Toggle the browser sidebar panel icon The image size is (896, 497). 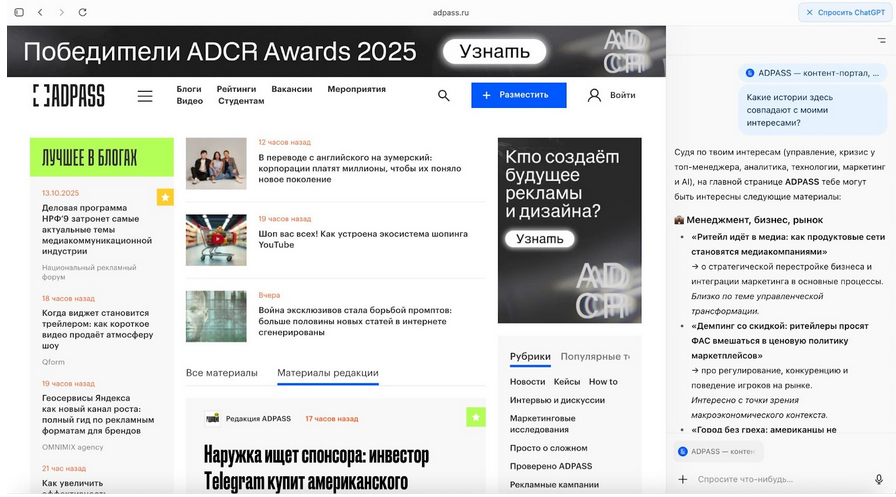[x=18, y=12]
